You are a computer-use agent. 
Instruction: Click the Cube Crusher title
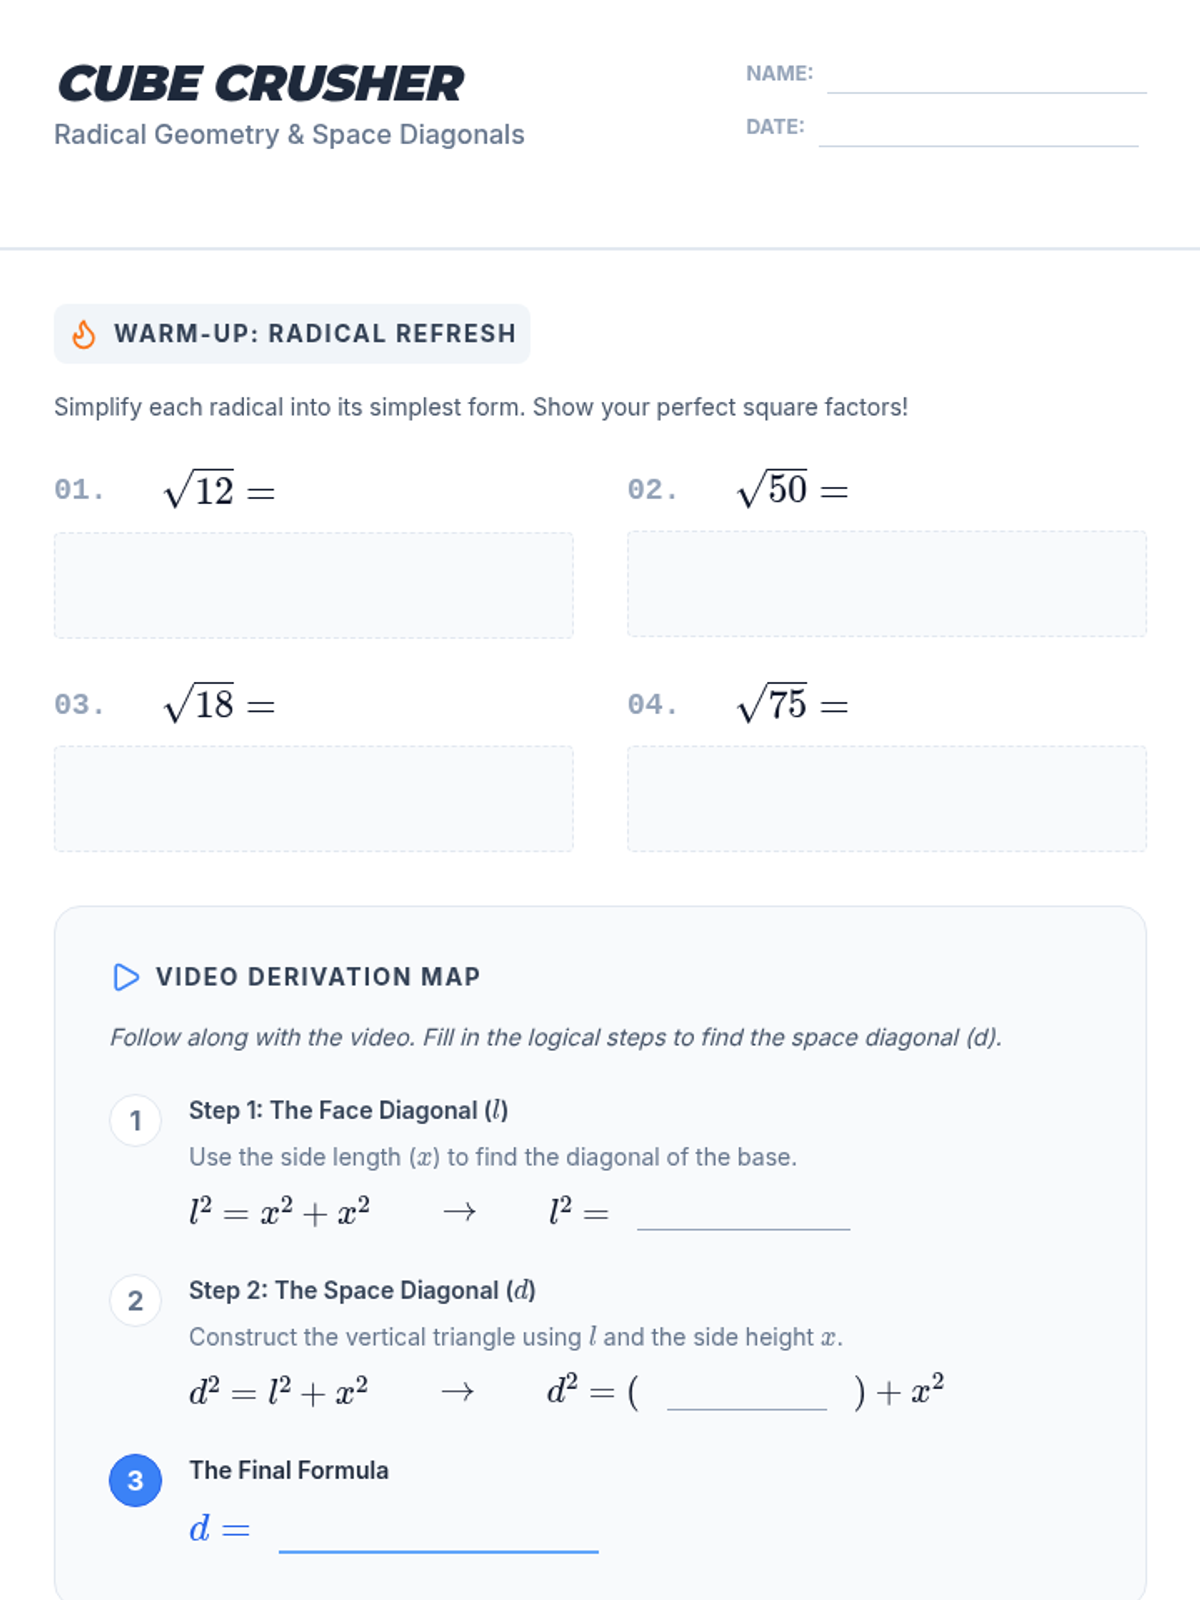(x=261, y=84)
